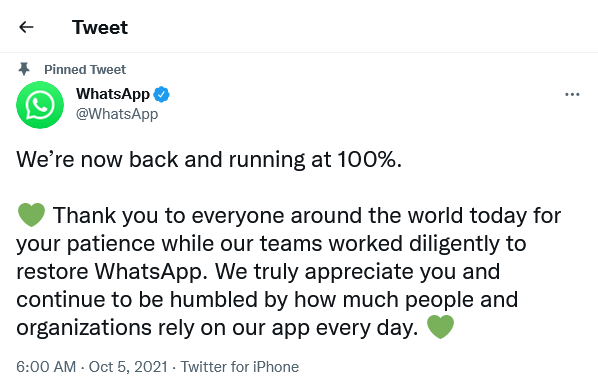This screenshot has width=598, height=391.
Task: Open the WhatsApp display name link
Action: [x=113, y=94]
